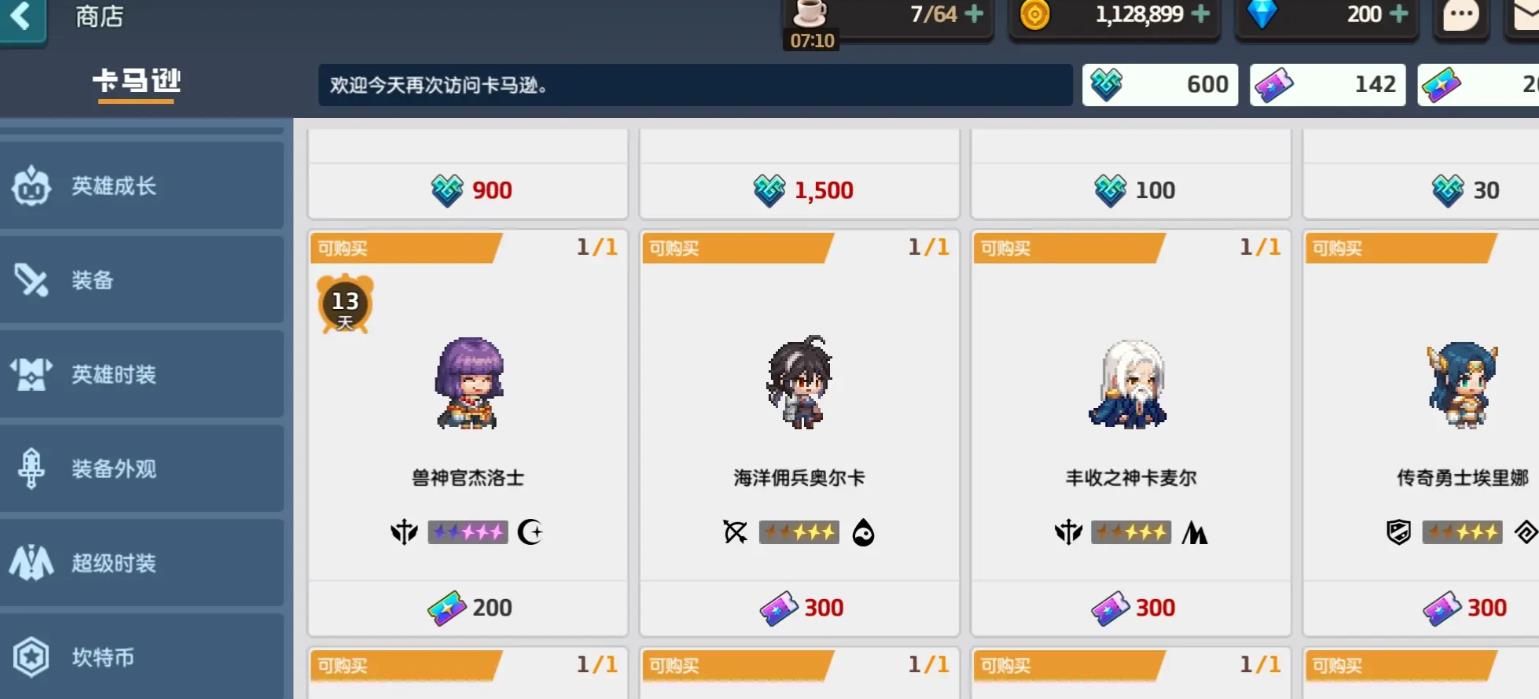Tap the 142 purple ticket currency
Image resolution: width=1539 pixels, height=699 pixels.
[1329, 85]
